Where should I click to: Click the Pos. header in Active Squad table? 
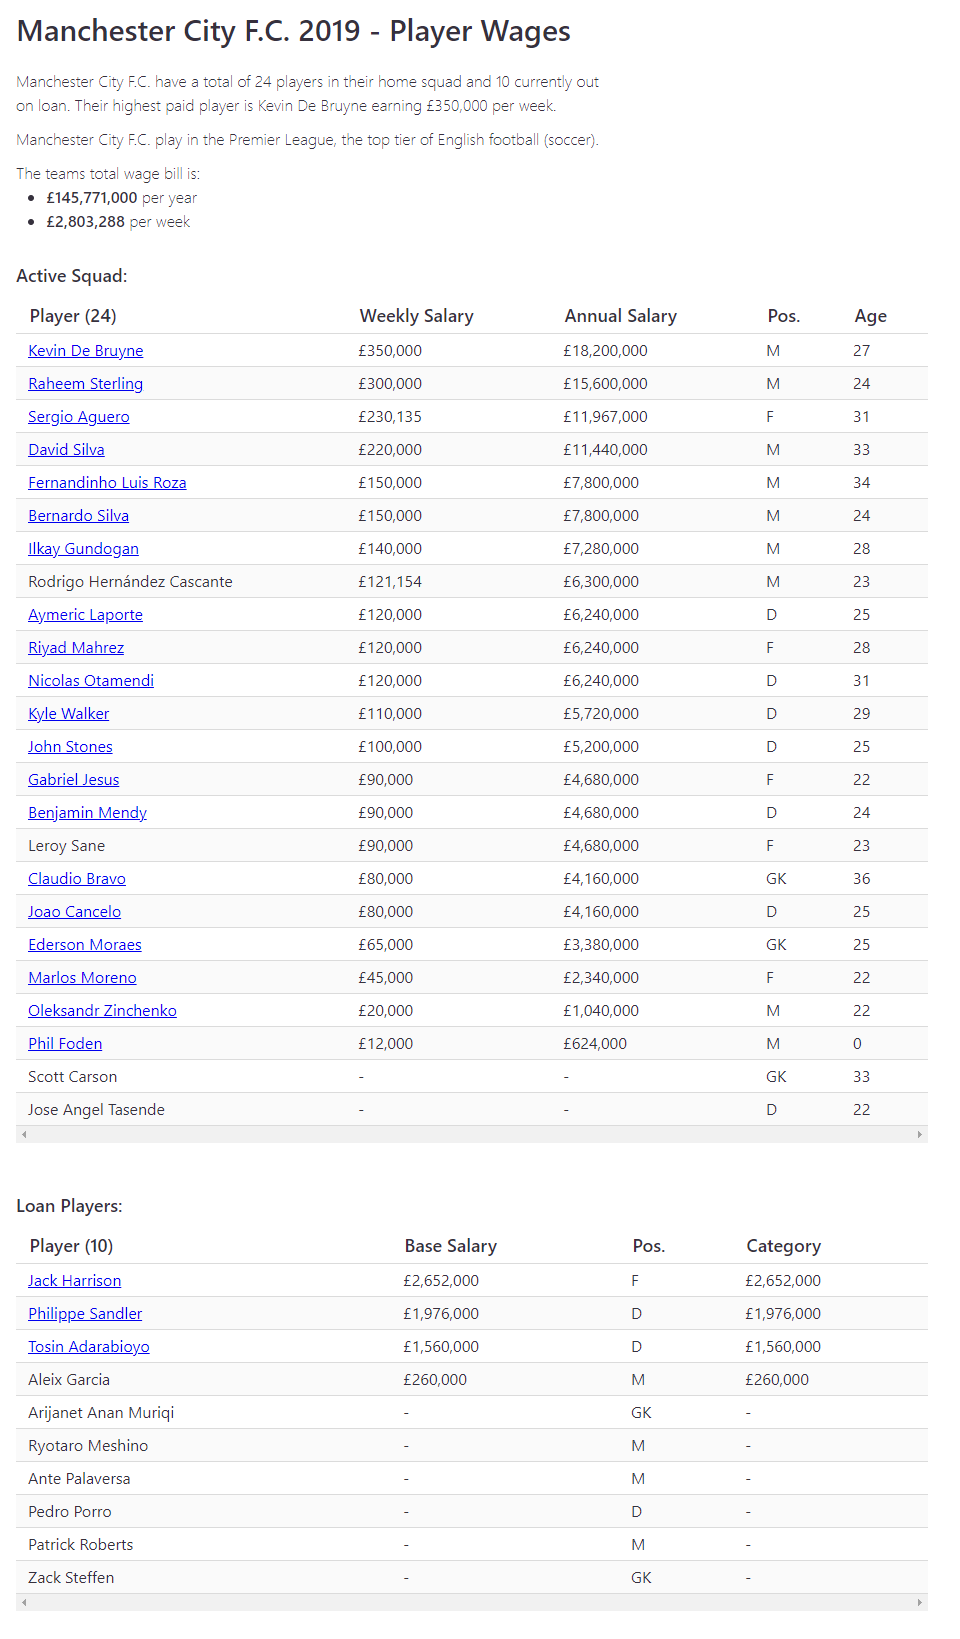click(x=783, y=316)
